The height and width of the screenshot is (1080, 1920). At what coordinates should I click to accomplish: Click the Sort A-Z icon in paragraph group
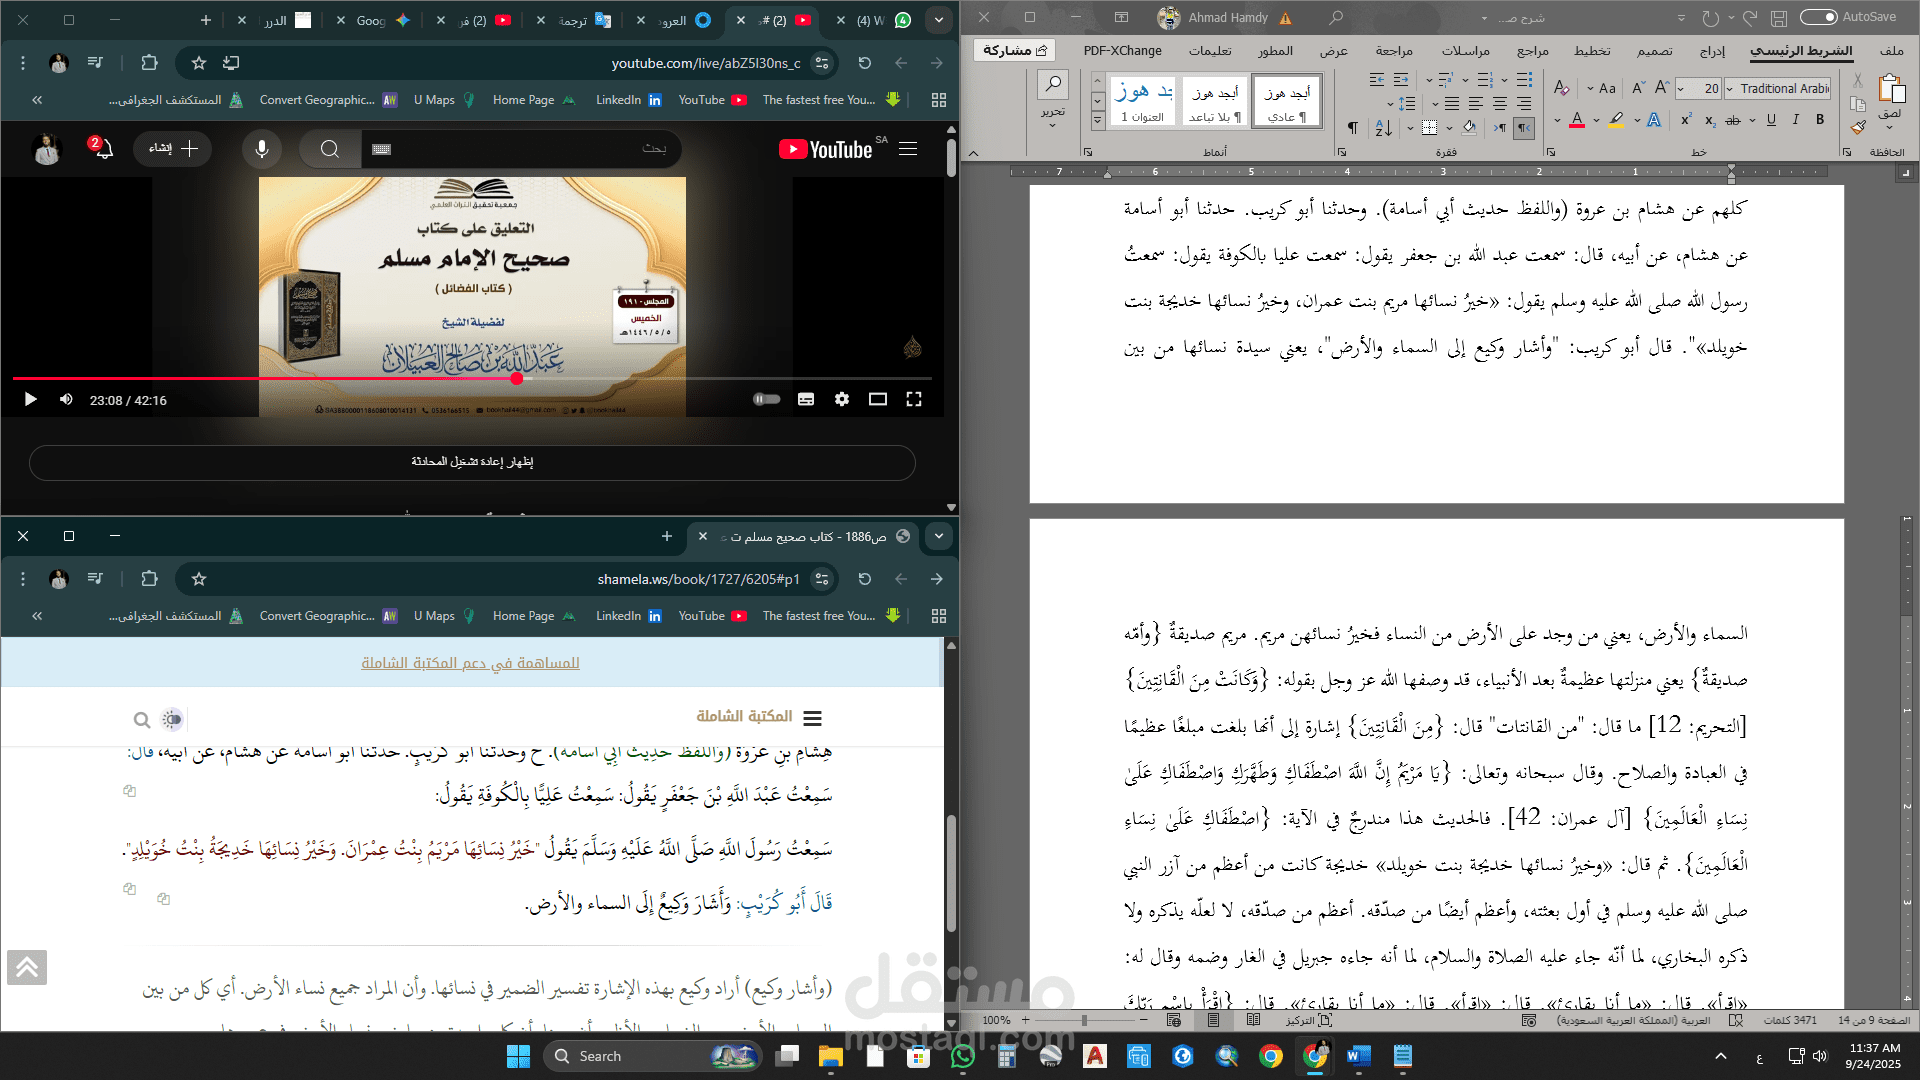(x=1384, y=128)
